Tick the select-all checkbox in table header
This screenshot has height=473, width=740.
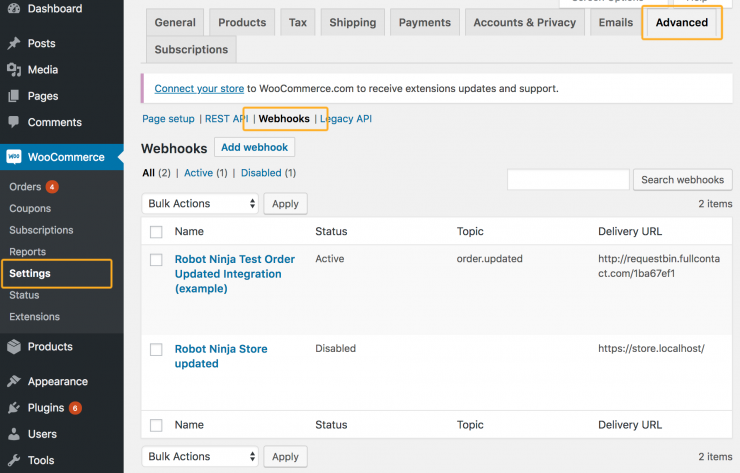coord(156,232)
